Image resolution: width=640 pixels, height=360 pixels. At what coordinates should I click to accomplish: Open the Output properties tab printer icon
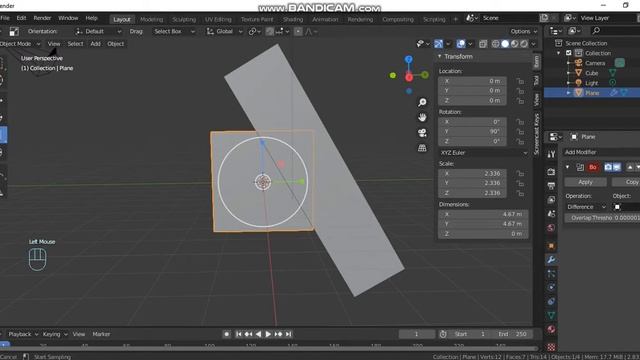551,186
